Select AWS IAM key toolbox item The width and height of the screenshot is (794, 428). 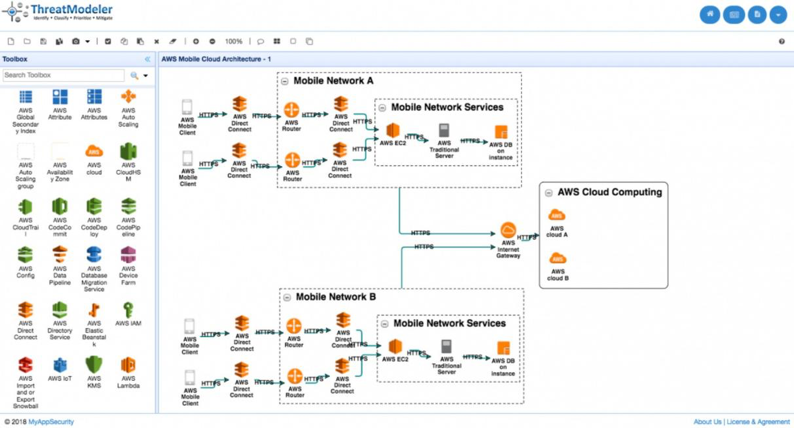coord(128,314)
